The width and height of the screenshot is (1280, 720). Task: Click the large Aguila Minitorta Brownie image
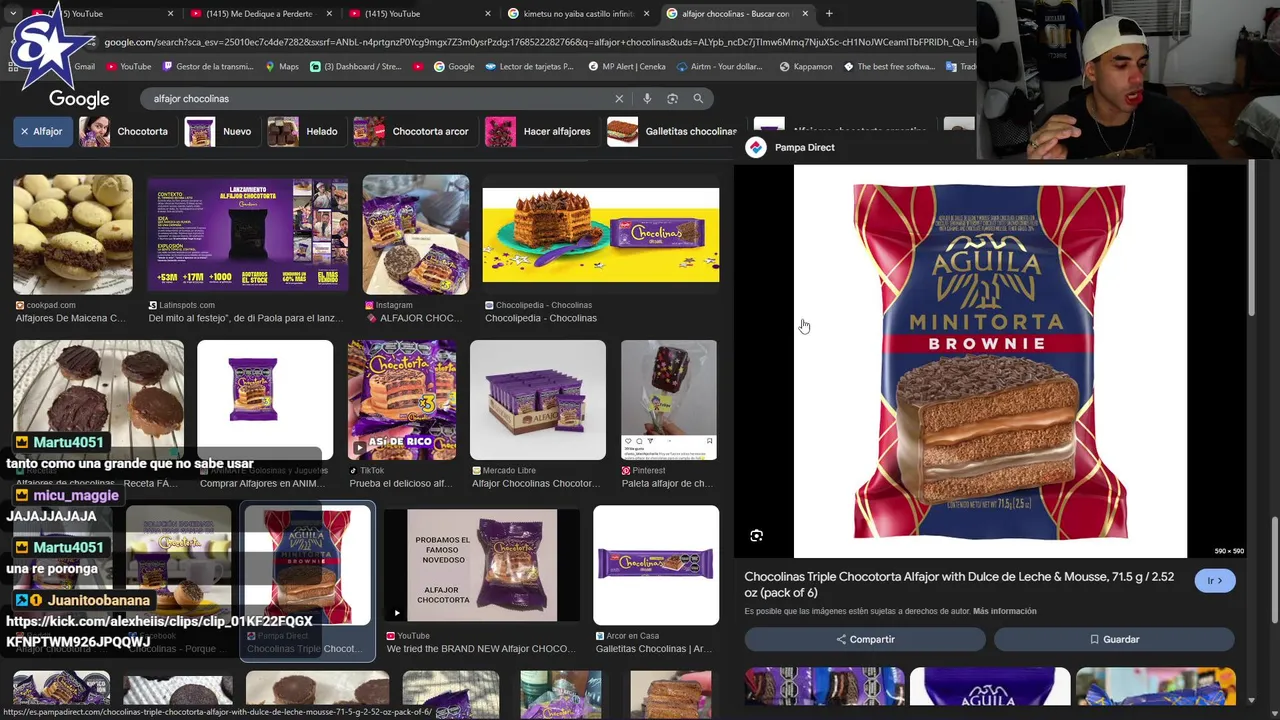[x=990, y=361]
